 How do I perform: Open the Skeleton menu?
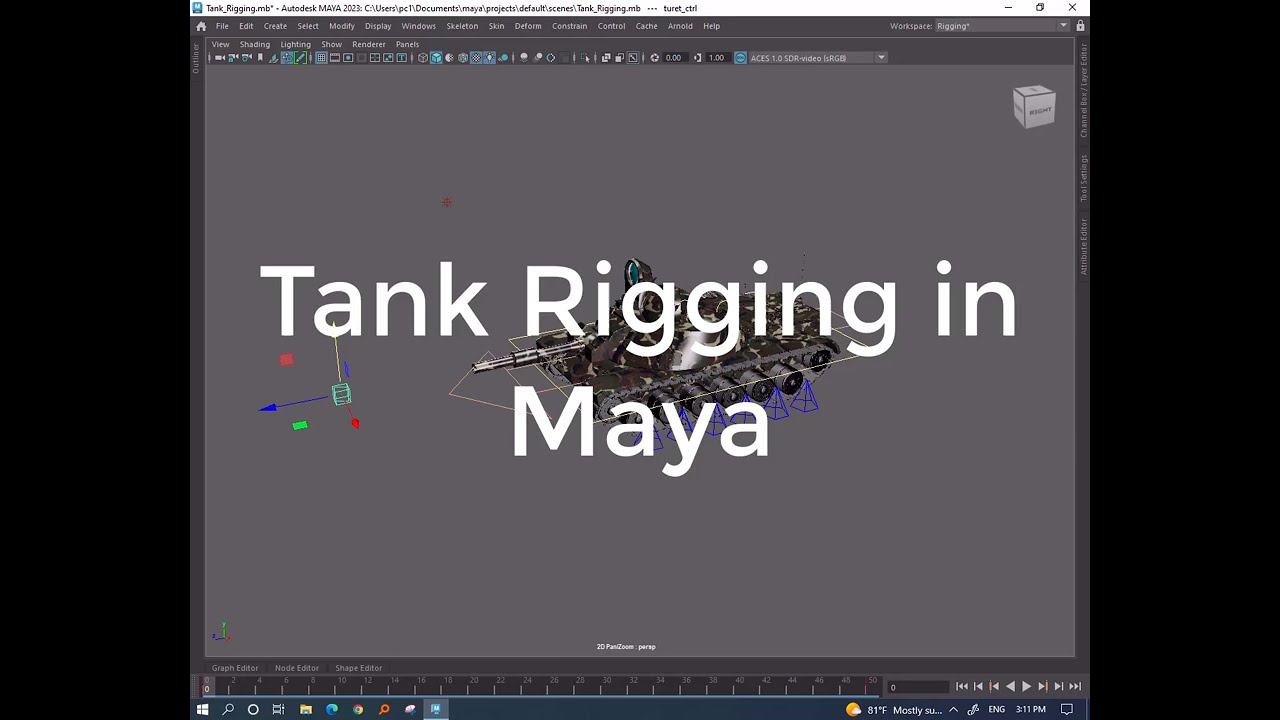[462, 26]
